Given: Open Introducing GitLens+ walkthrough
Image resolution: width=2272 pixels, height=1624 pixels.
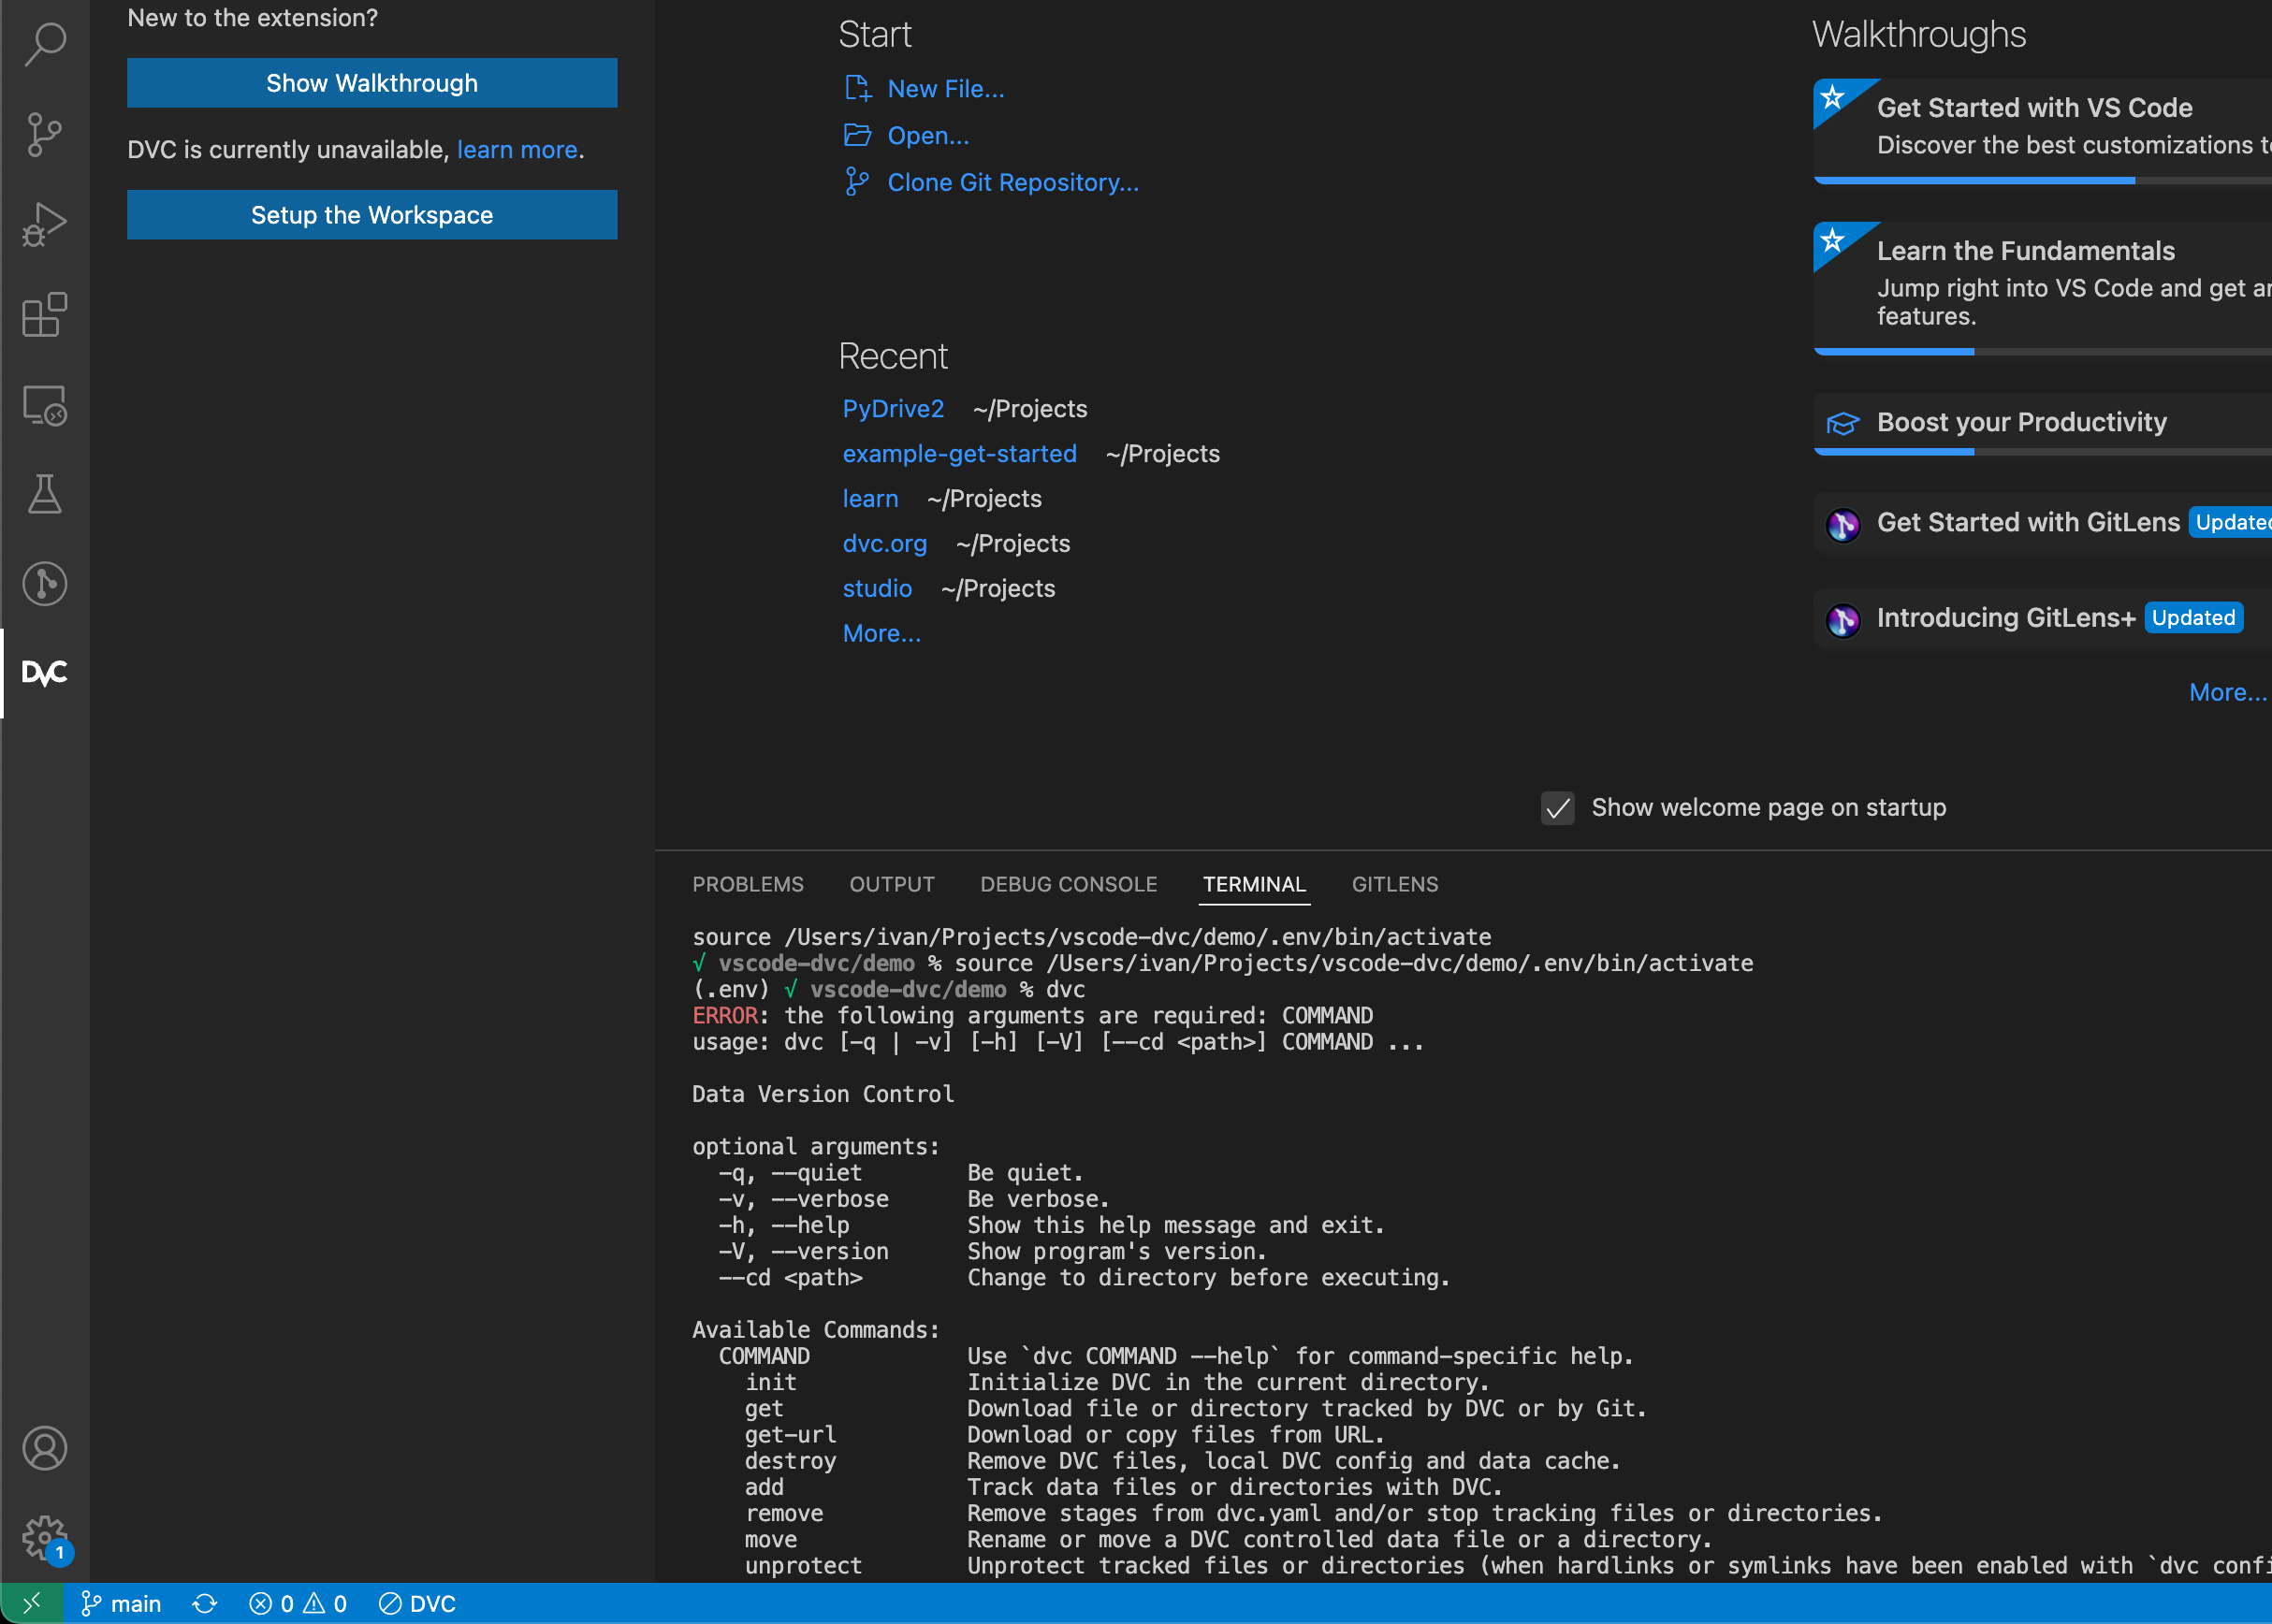Looking at the screenshot, I should pos(2042,619).
